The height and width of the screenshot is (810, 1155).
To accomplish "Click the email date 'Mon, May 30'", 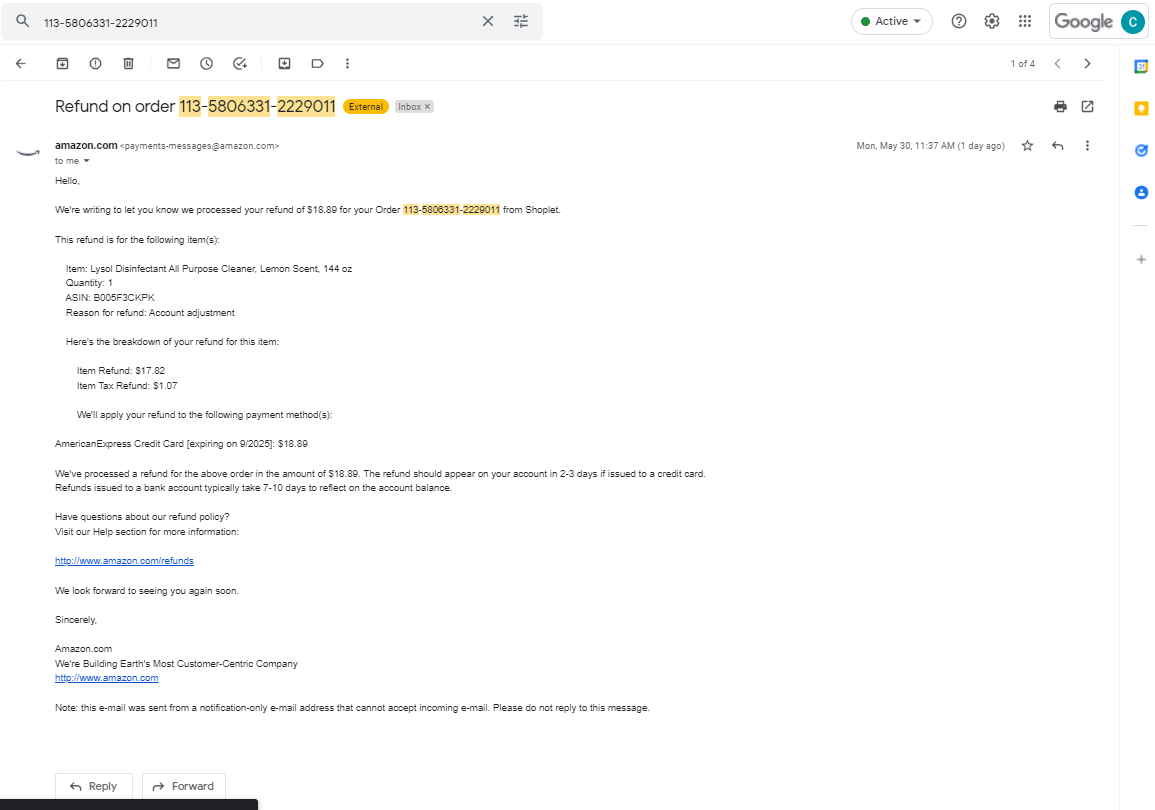I will pyautogui.click(x=930, y=146).
